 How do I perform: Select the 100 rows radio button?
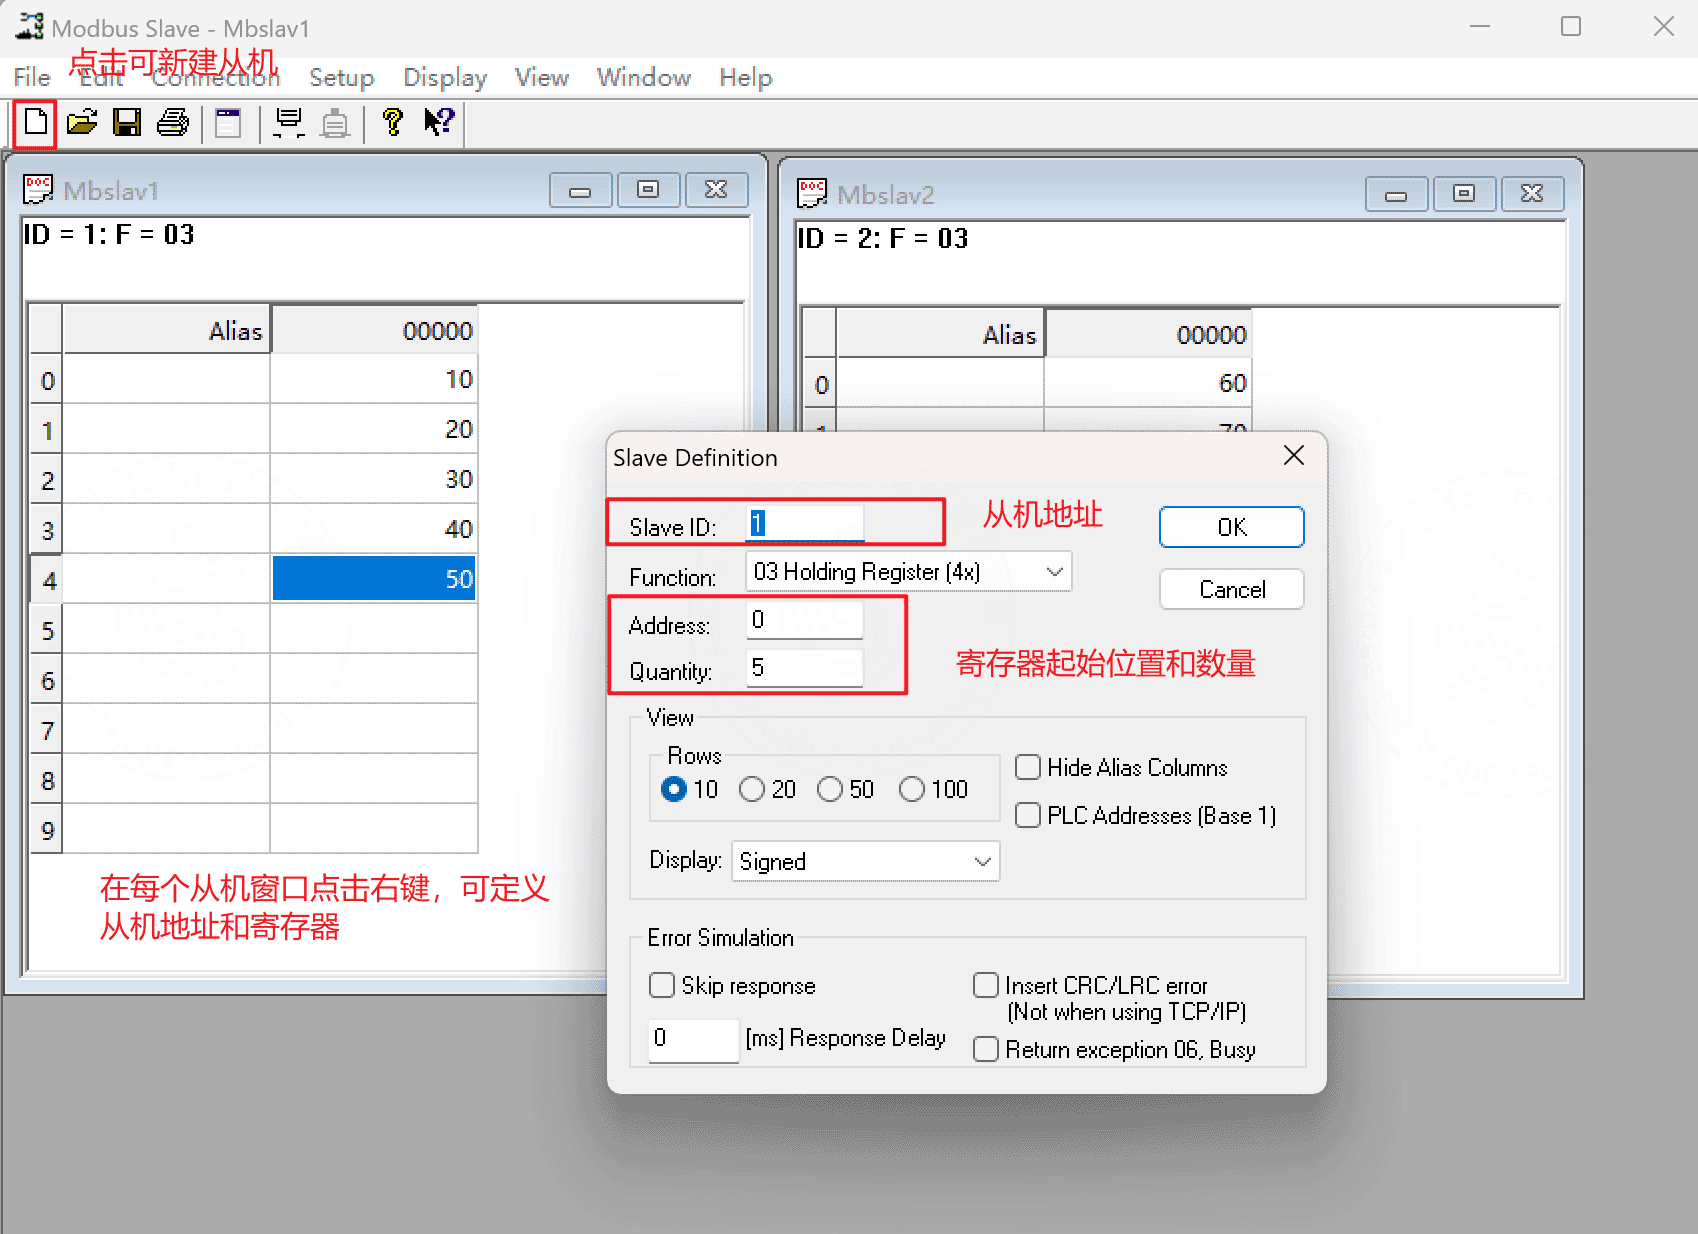912,789
